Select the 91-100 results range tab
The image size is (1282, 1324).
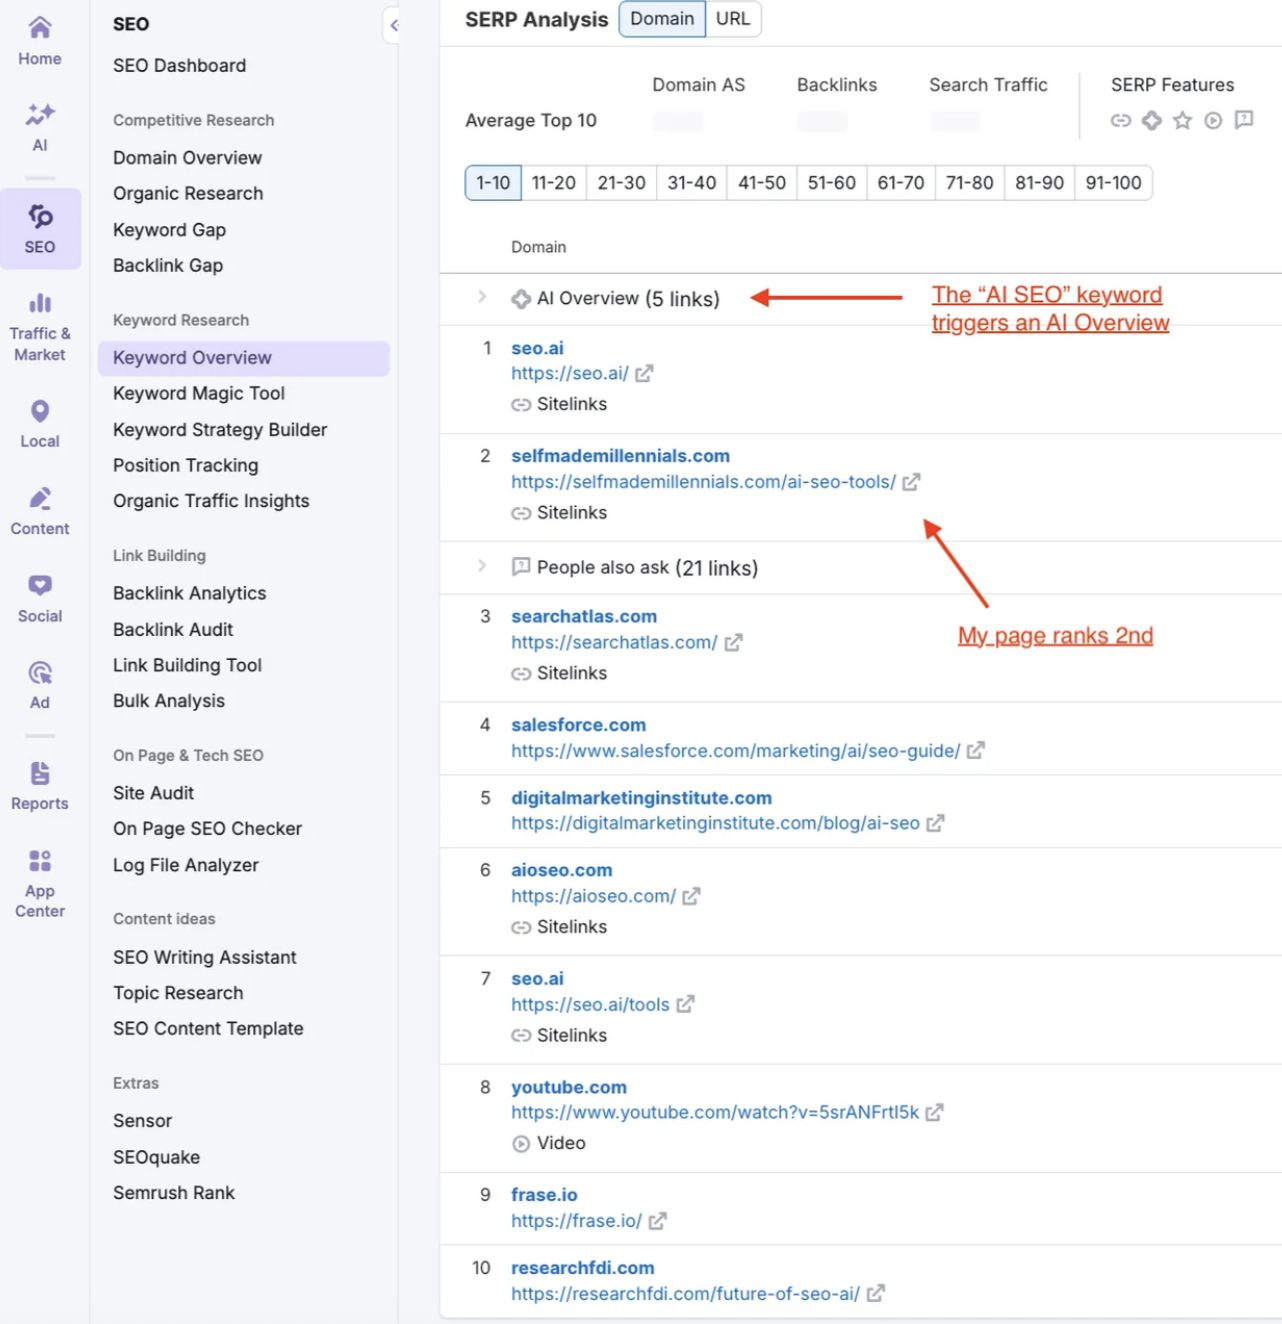(x=1114, y=183)
